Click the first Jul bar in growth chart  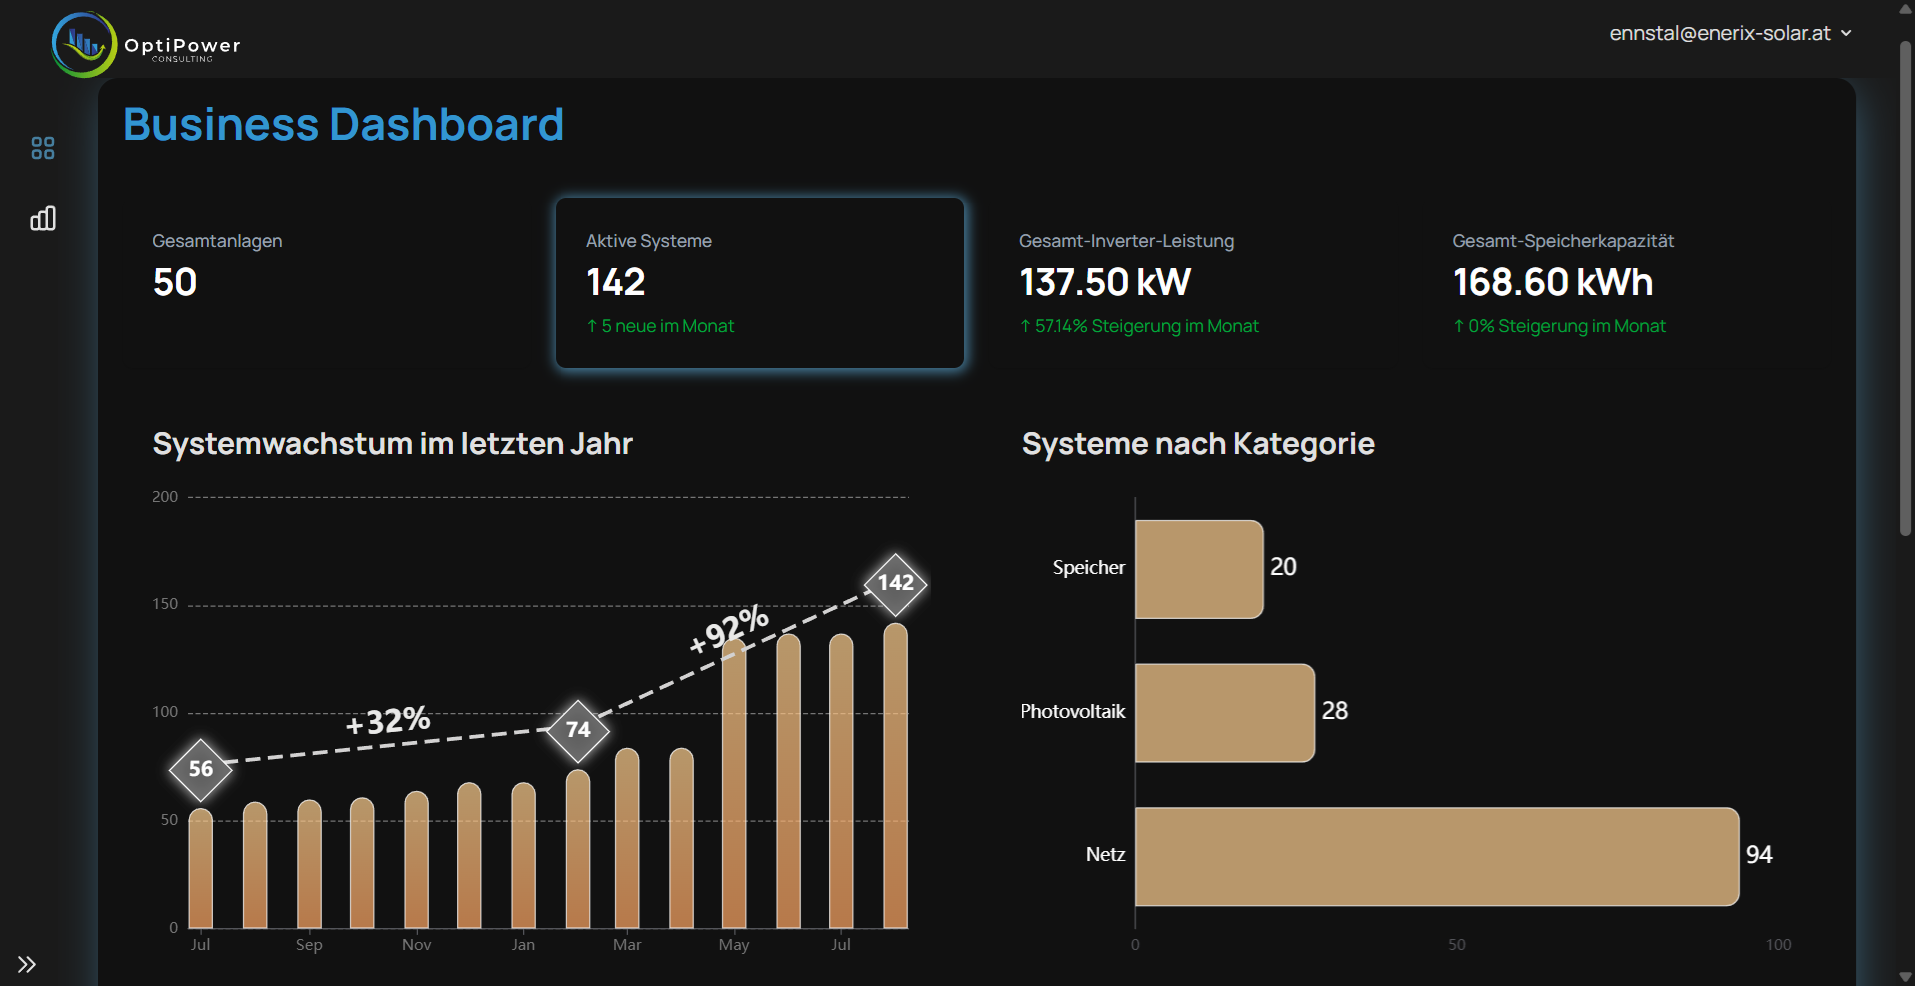point(201,868)
